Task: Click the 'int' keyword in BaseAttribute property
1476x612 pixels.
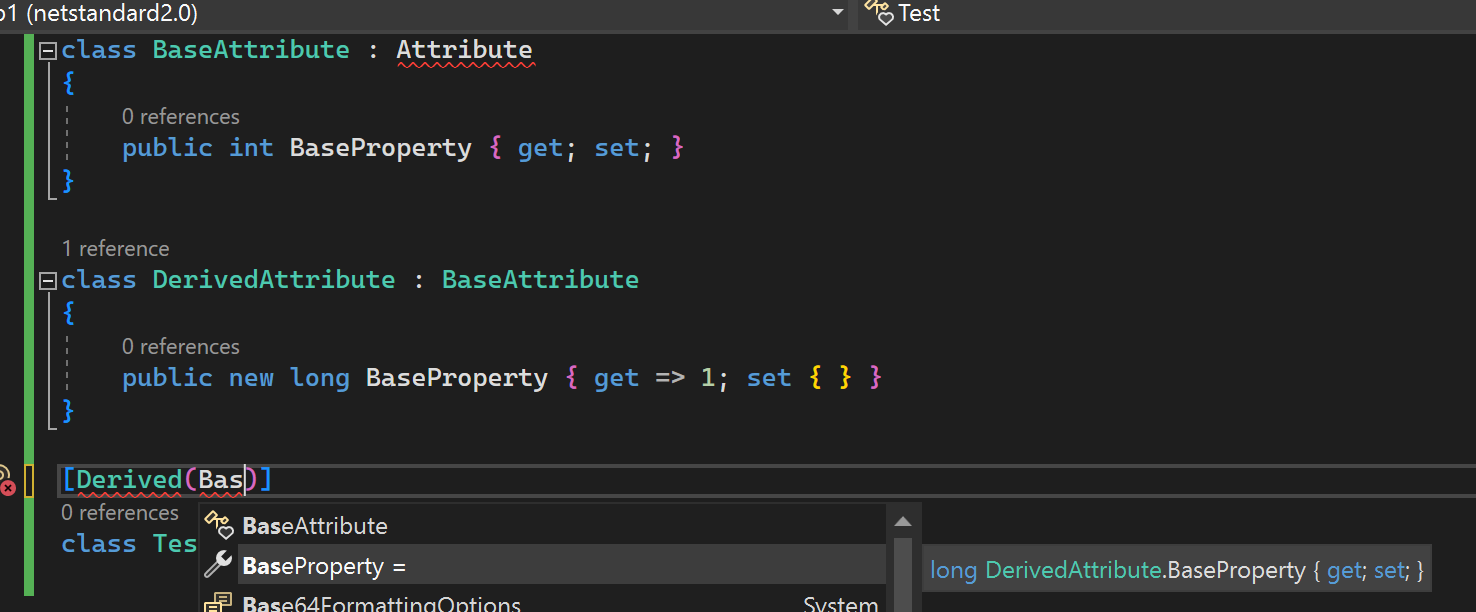Action: [x=251, y=147]
